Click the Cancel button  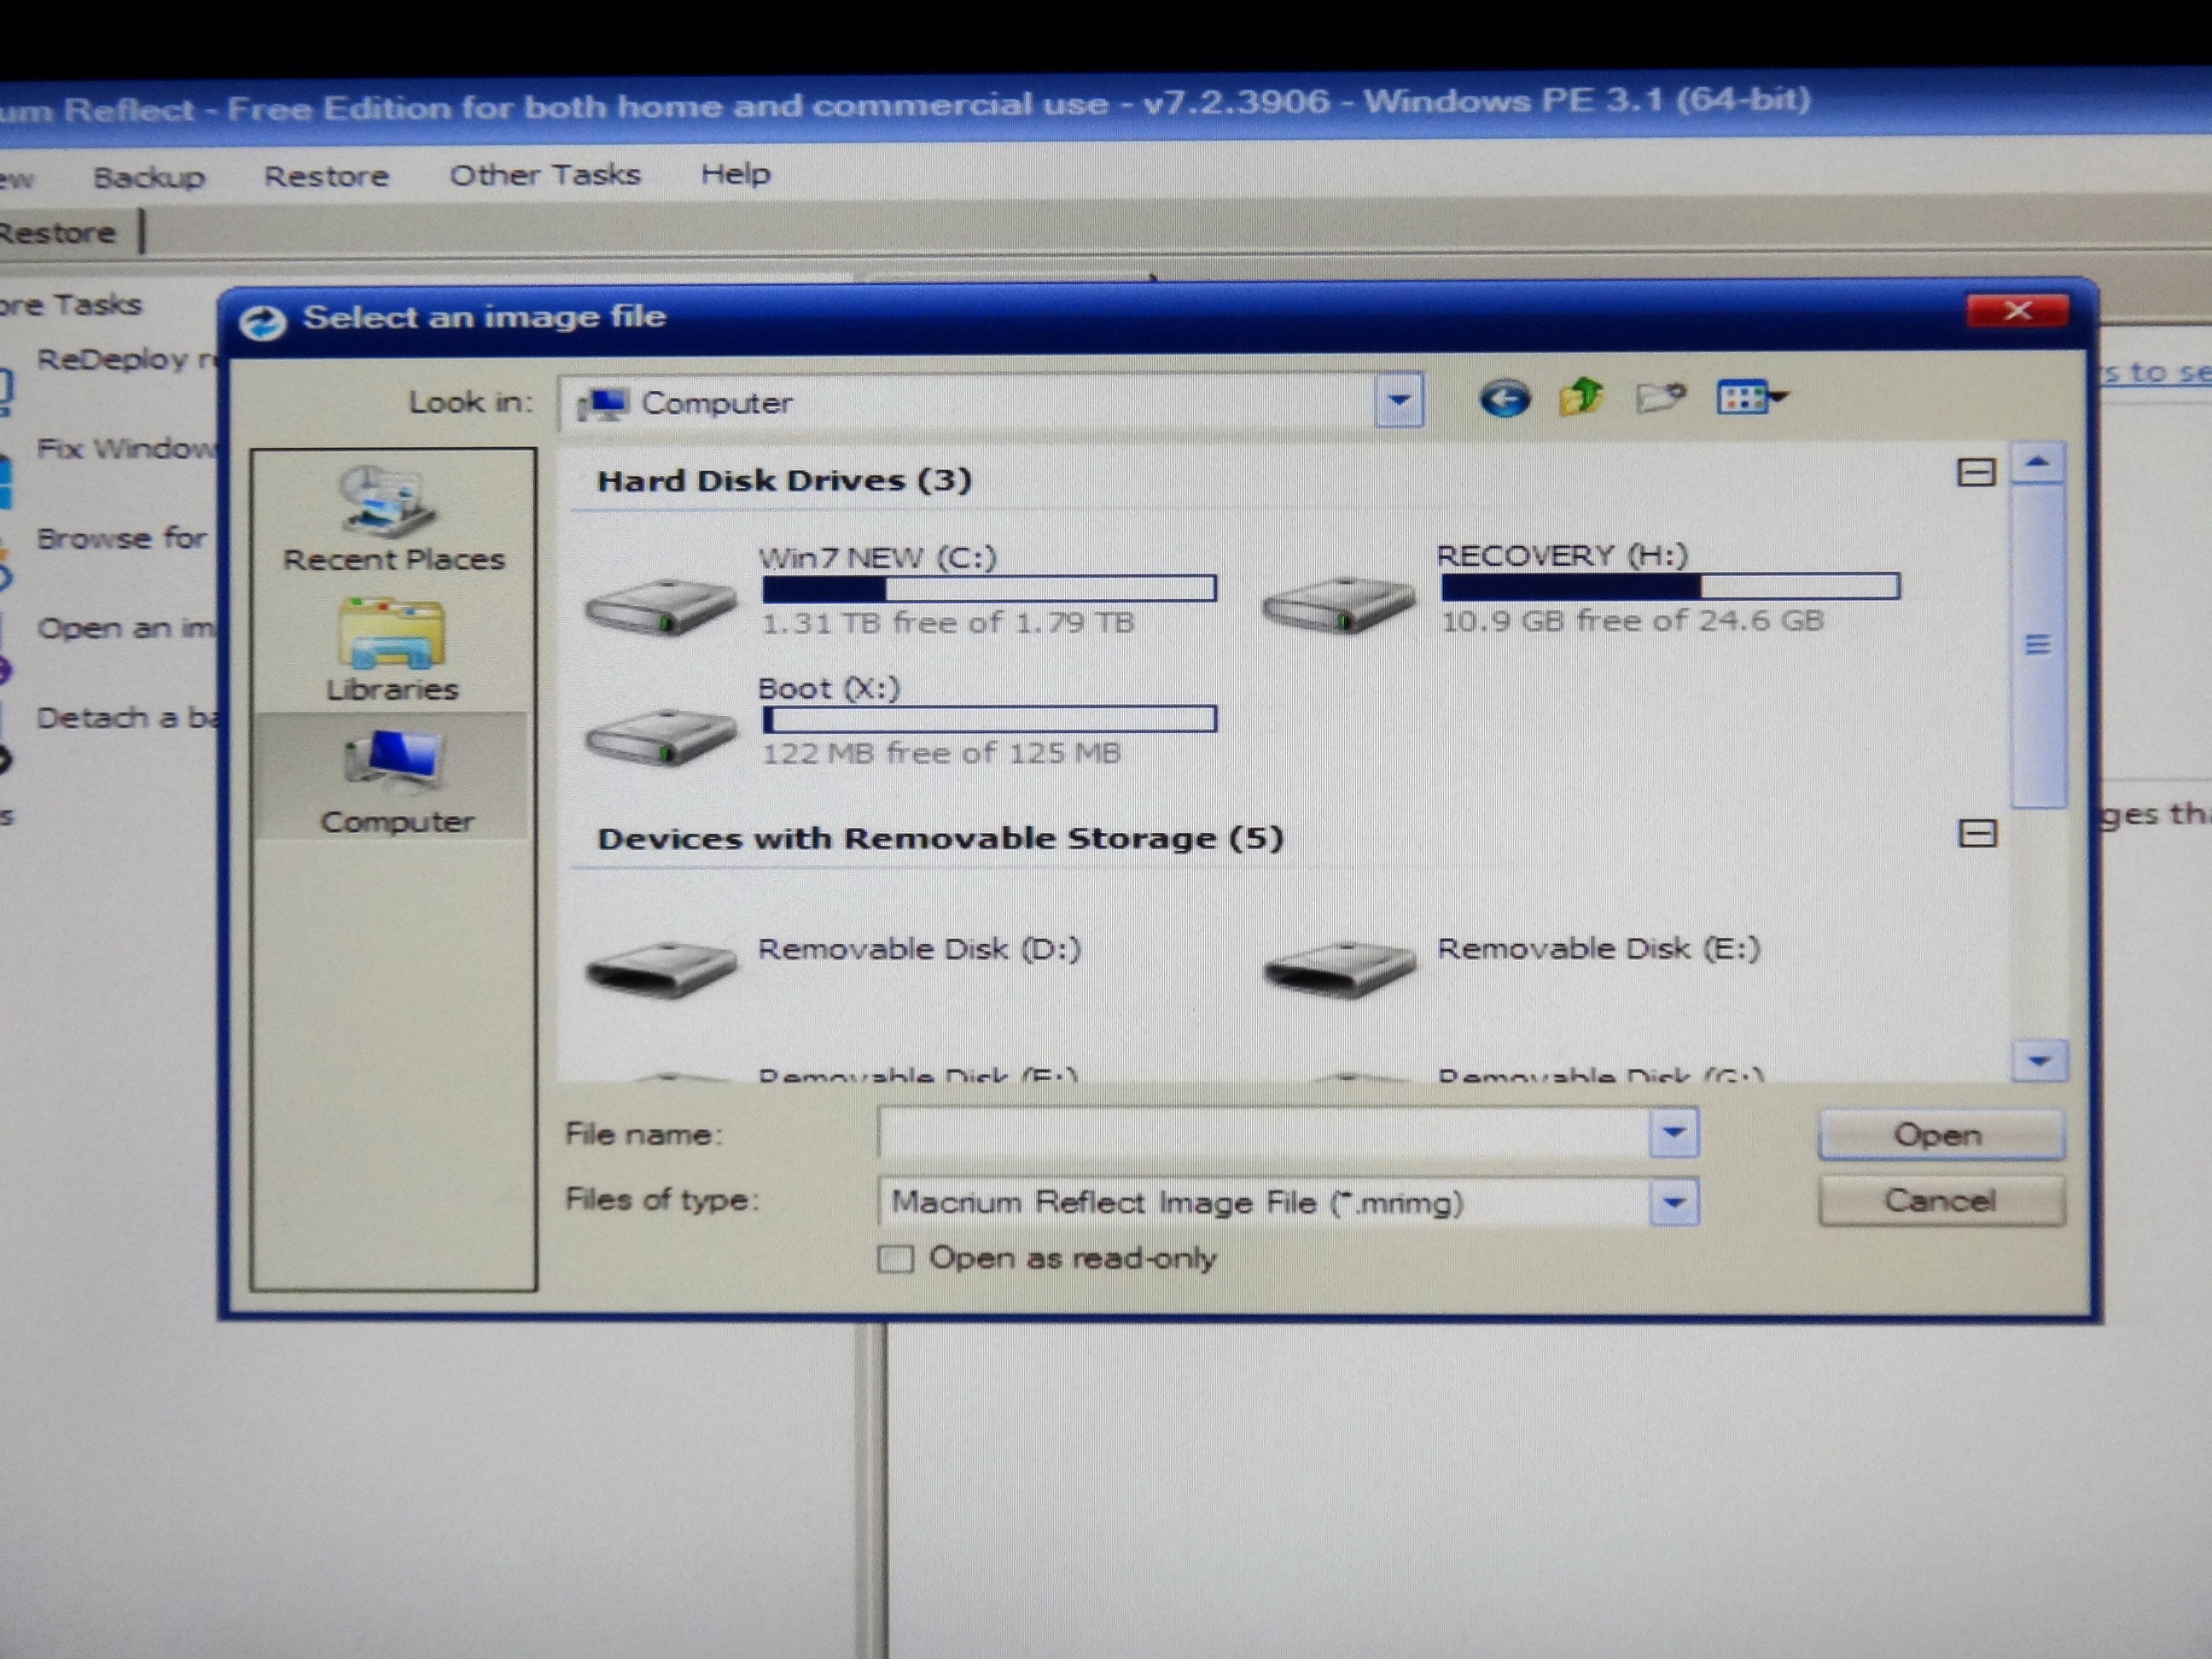point(1941,1200)
